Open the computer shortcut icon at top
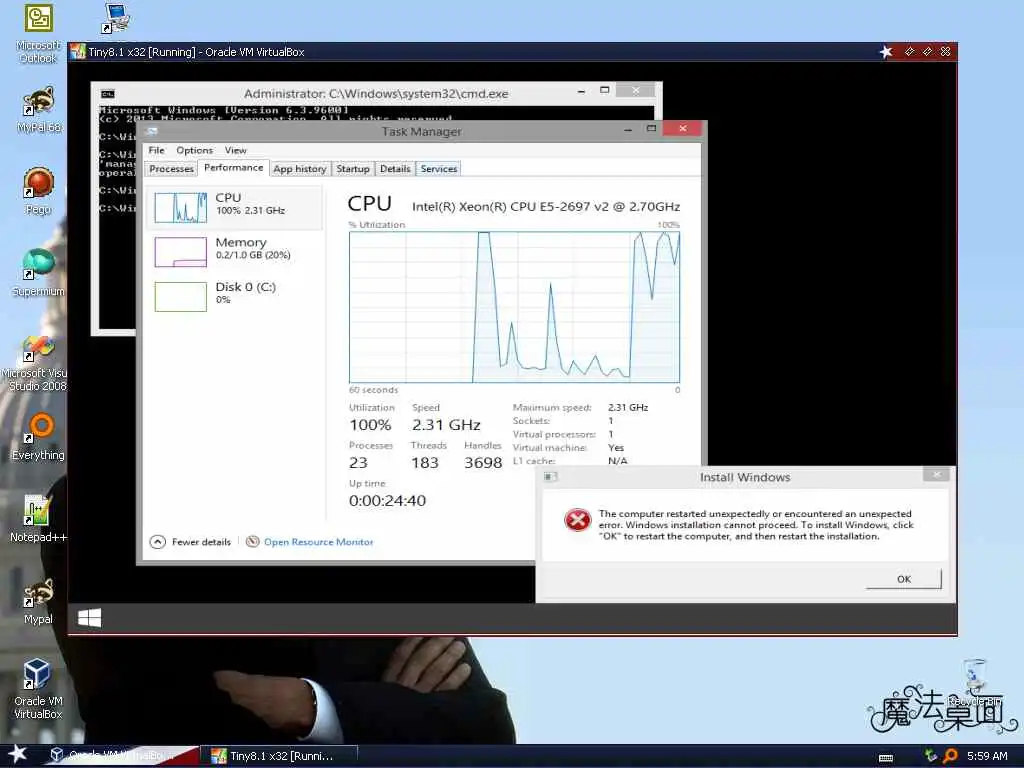 (x=116, y=18)
